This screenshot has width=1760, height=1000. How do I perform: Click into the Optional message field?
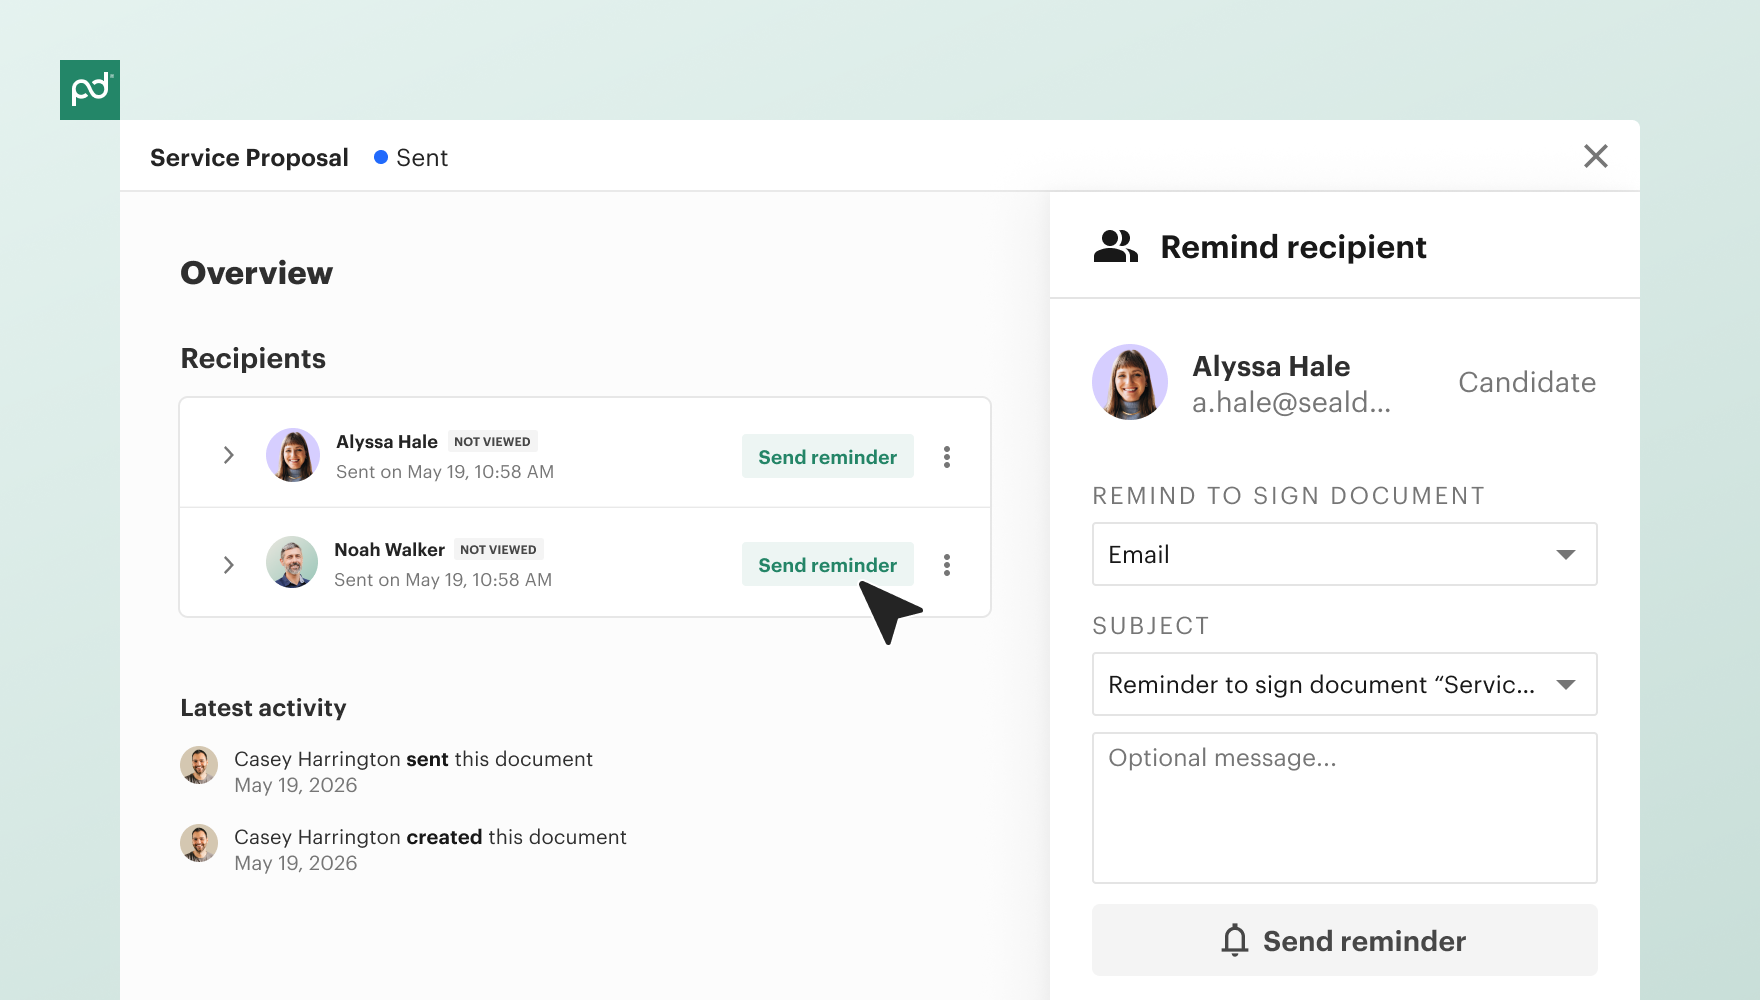point(1344,808)
